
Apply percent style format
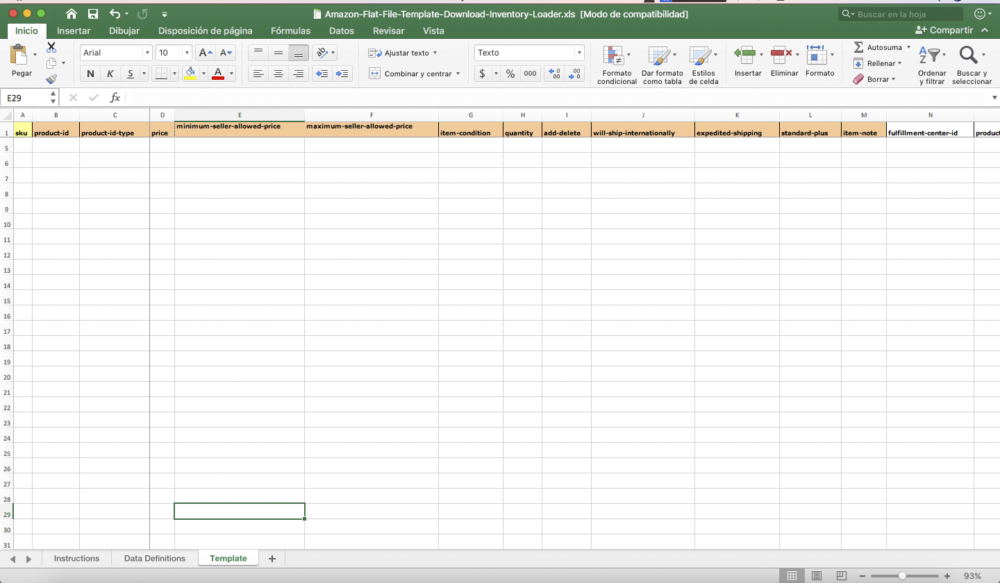point(510,73)
